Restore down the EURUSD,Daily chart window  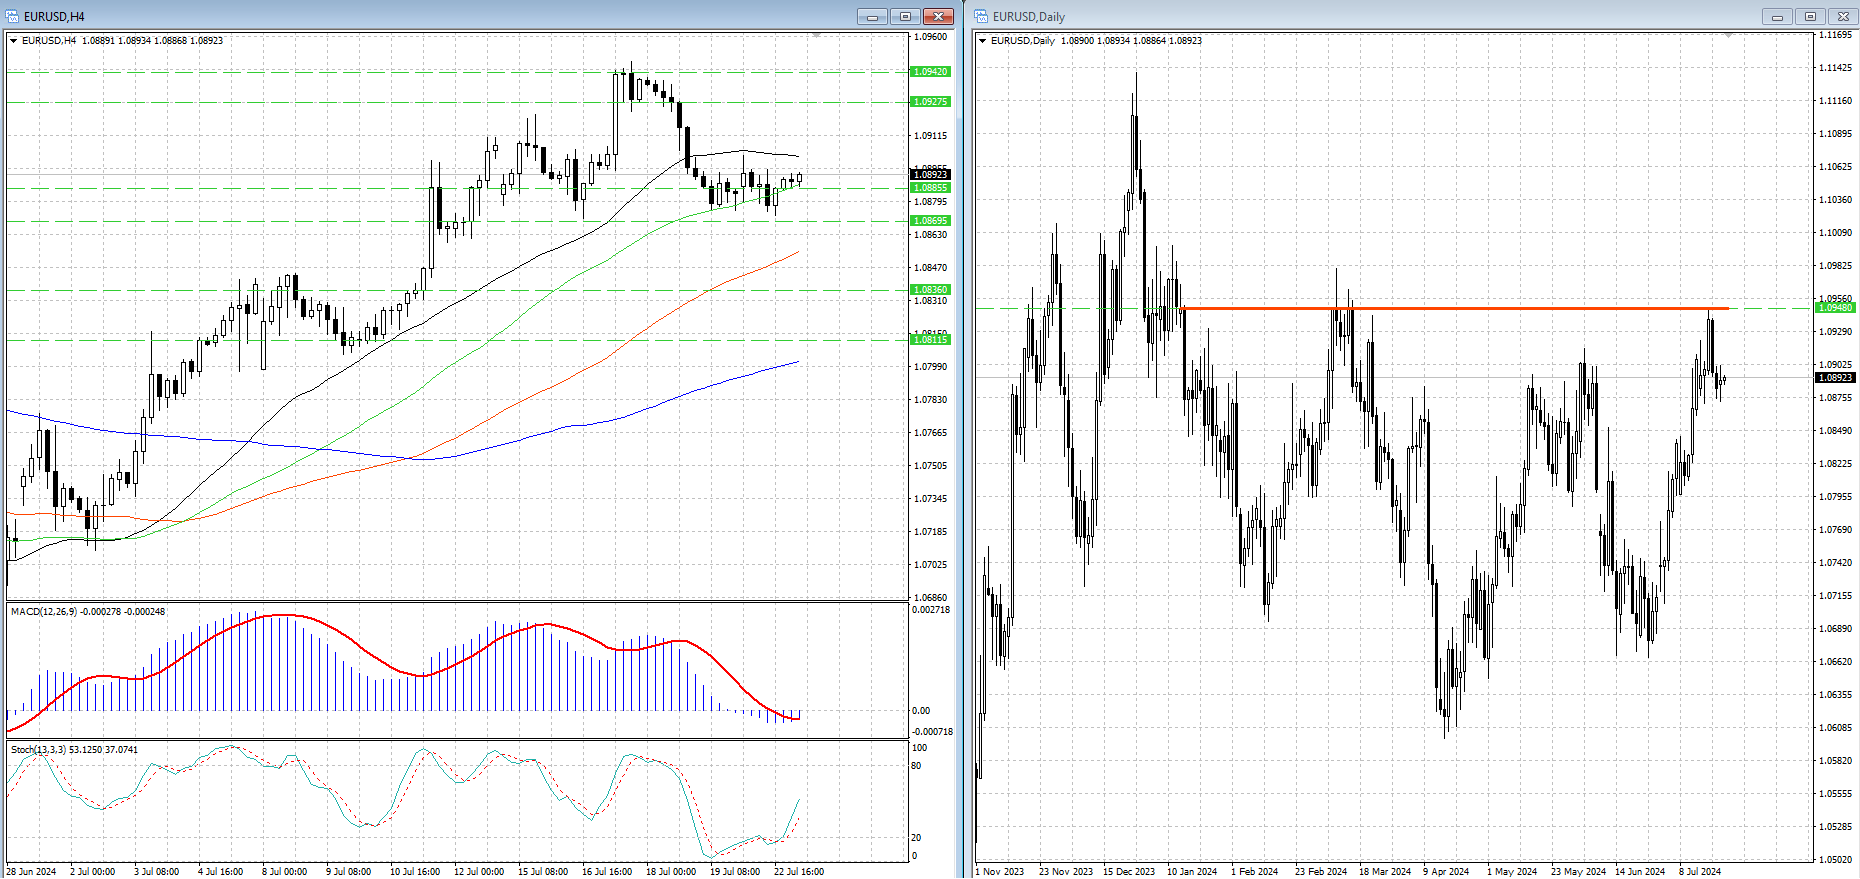click(1810, 16)
